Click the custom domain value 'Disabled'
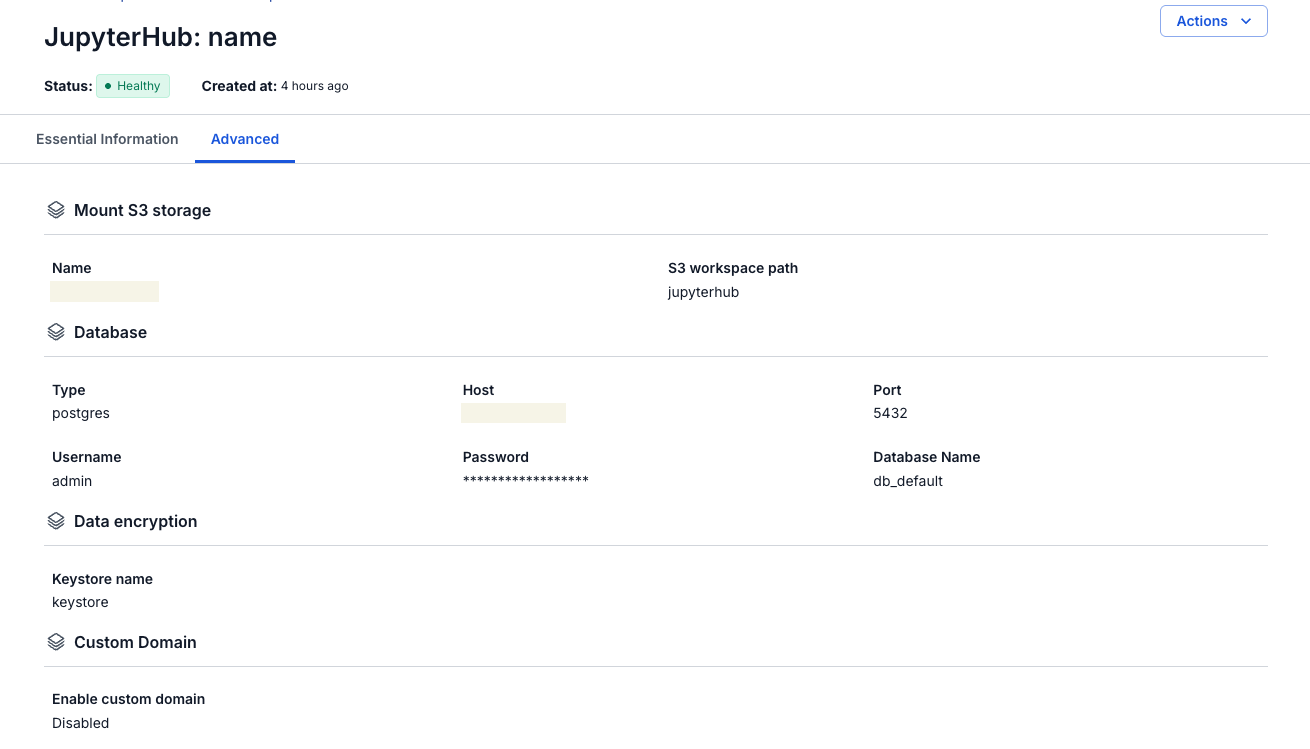The image size is (1310, 749). (x=81, y=723)
